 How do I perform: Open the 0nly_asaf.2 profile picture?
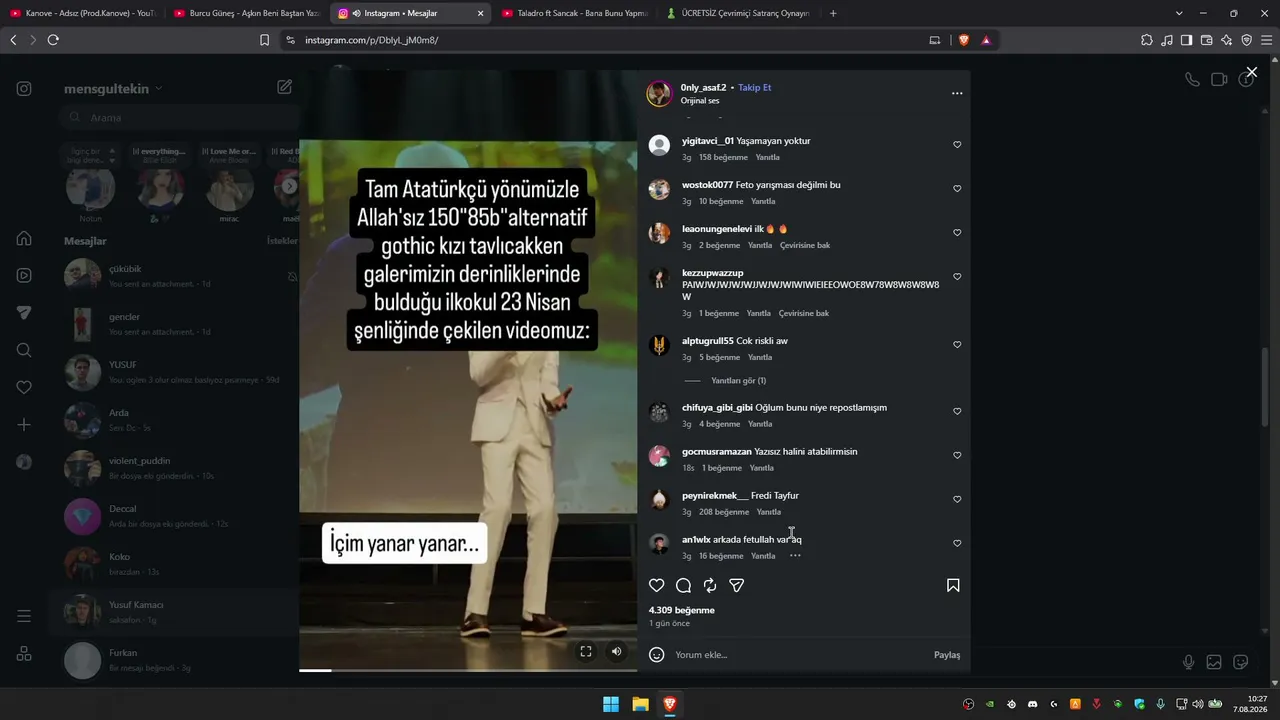659,93
